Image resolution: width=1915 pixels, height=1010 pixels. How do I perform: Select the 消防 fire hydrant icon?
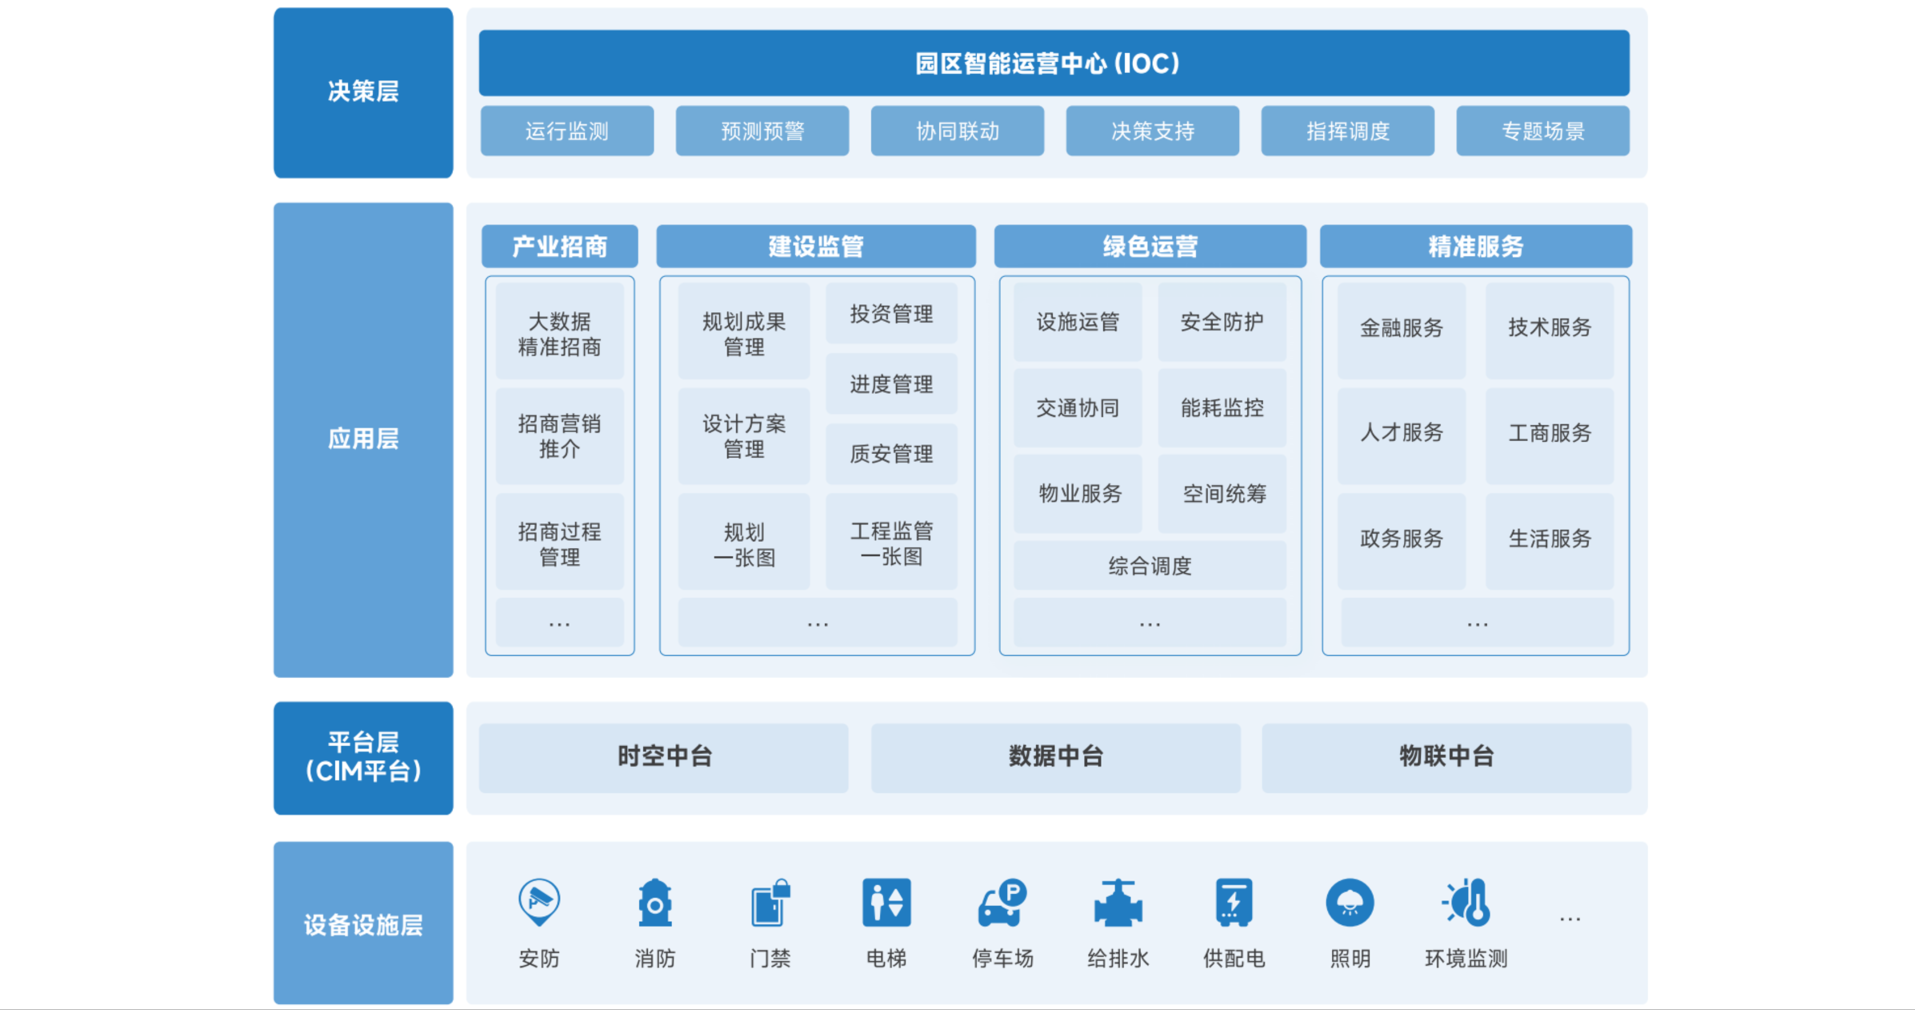point(655,903)
